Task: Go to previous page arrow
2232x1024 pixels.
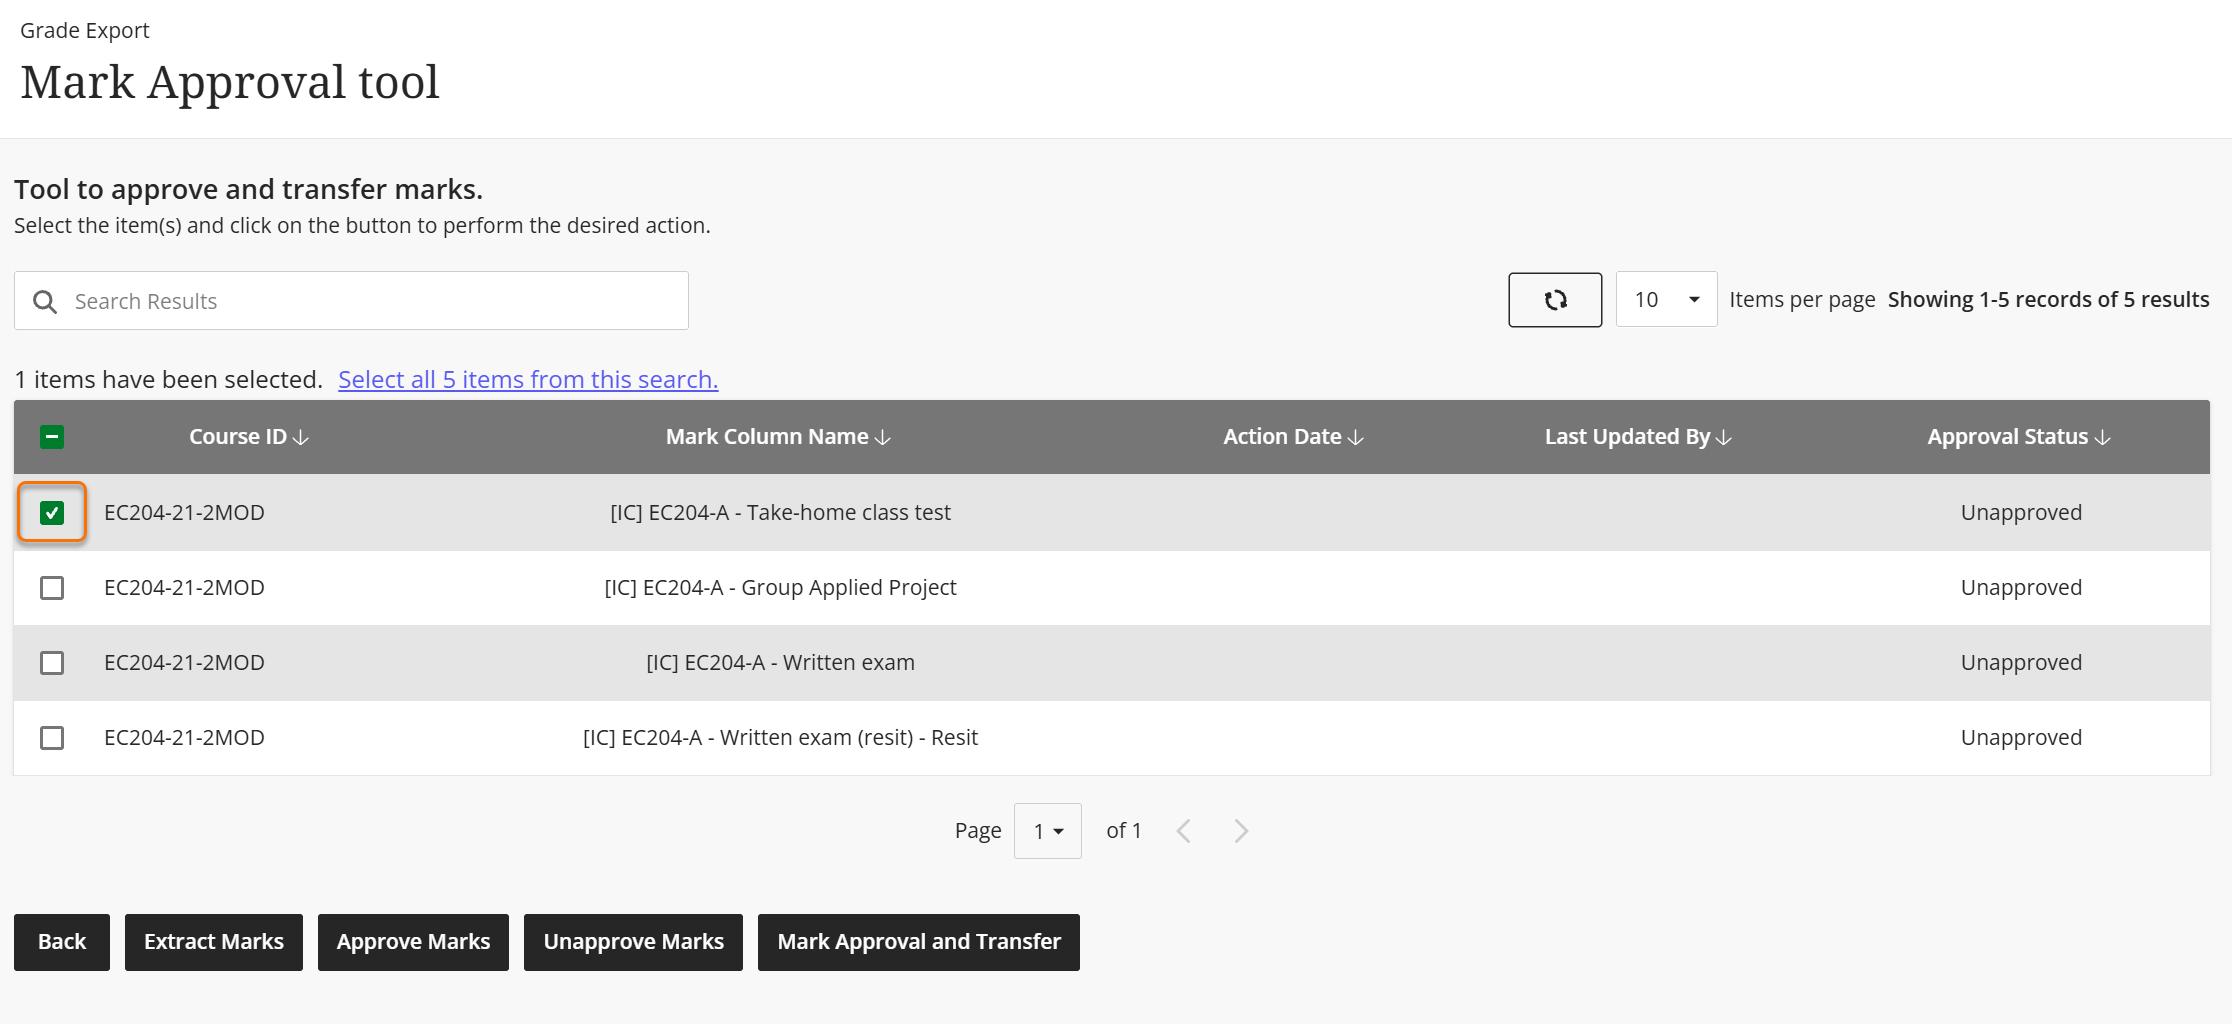Action: [1184, 831]
